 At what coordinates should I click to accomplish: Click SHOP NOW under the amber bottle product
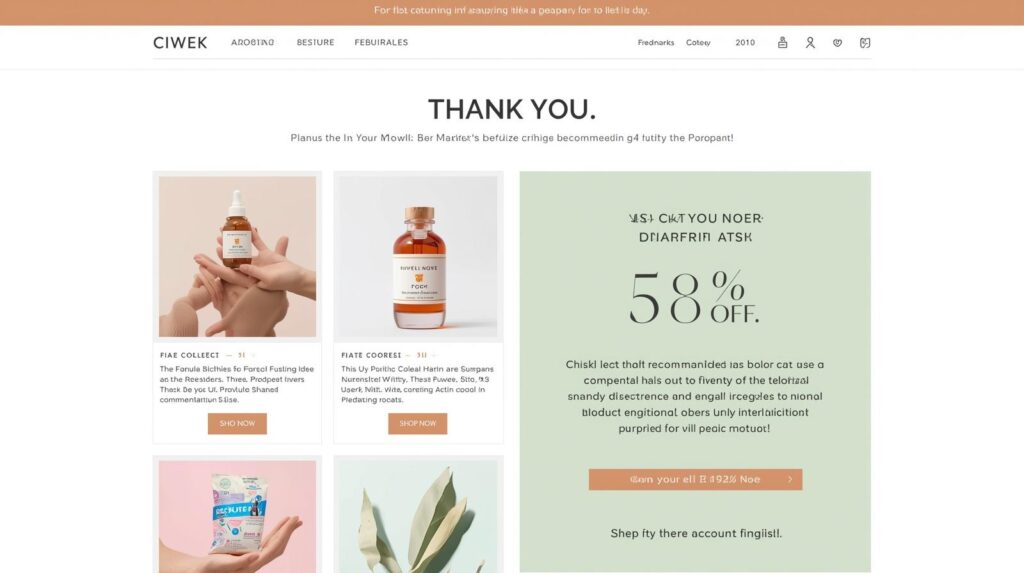tap(418, 423)
